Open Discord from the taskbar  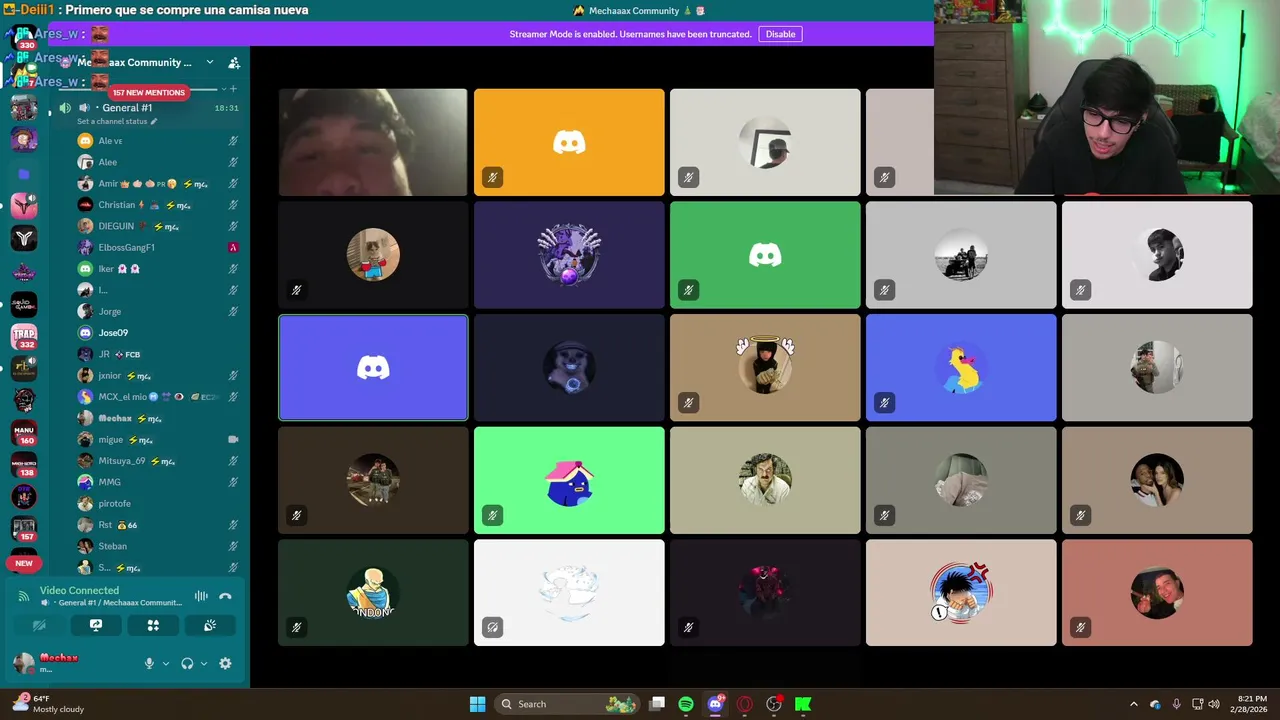[x=715, y=704]
